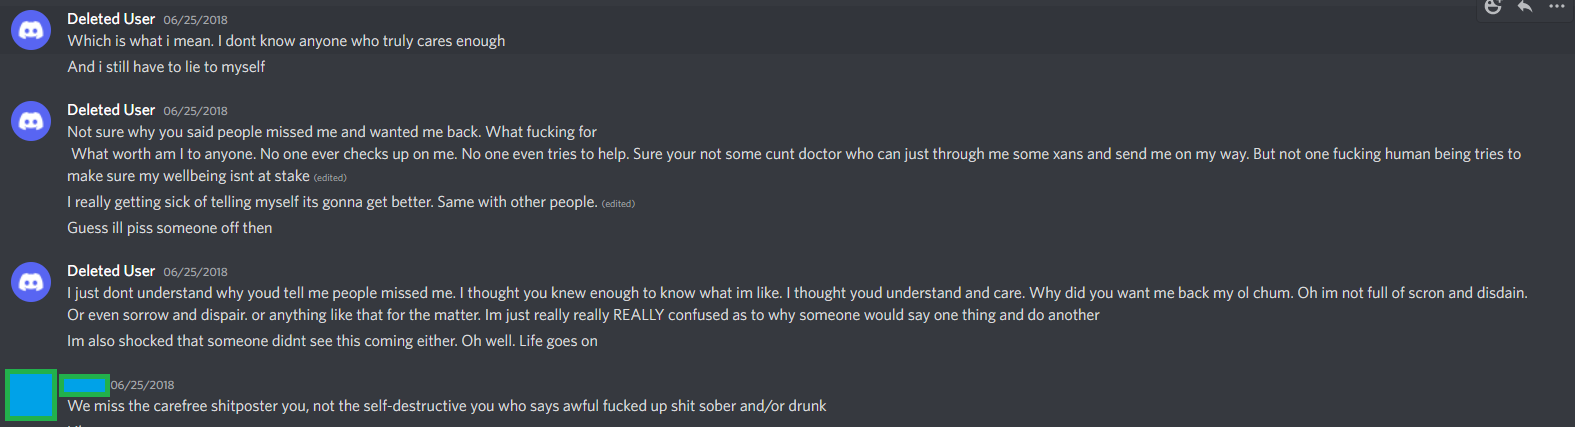Select message 'Guess ill piss someone off then'
The width and height of the screenshot is (1575, 427).
[170, 228]
